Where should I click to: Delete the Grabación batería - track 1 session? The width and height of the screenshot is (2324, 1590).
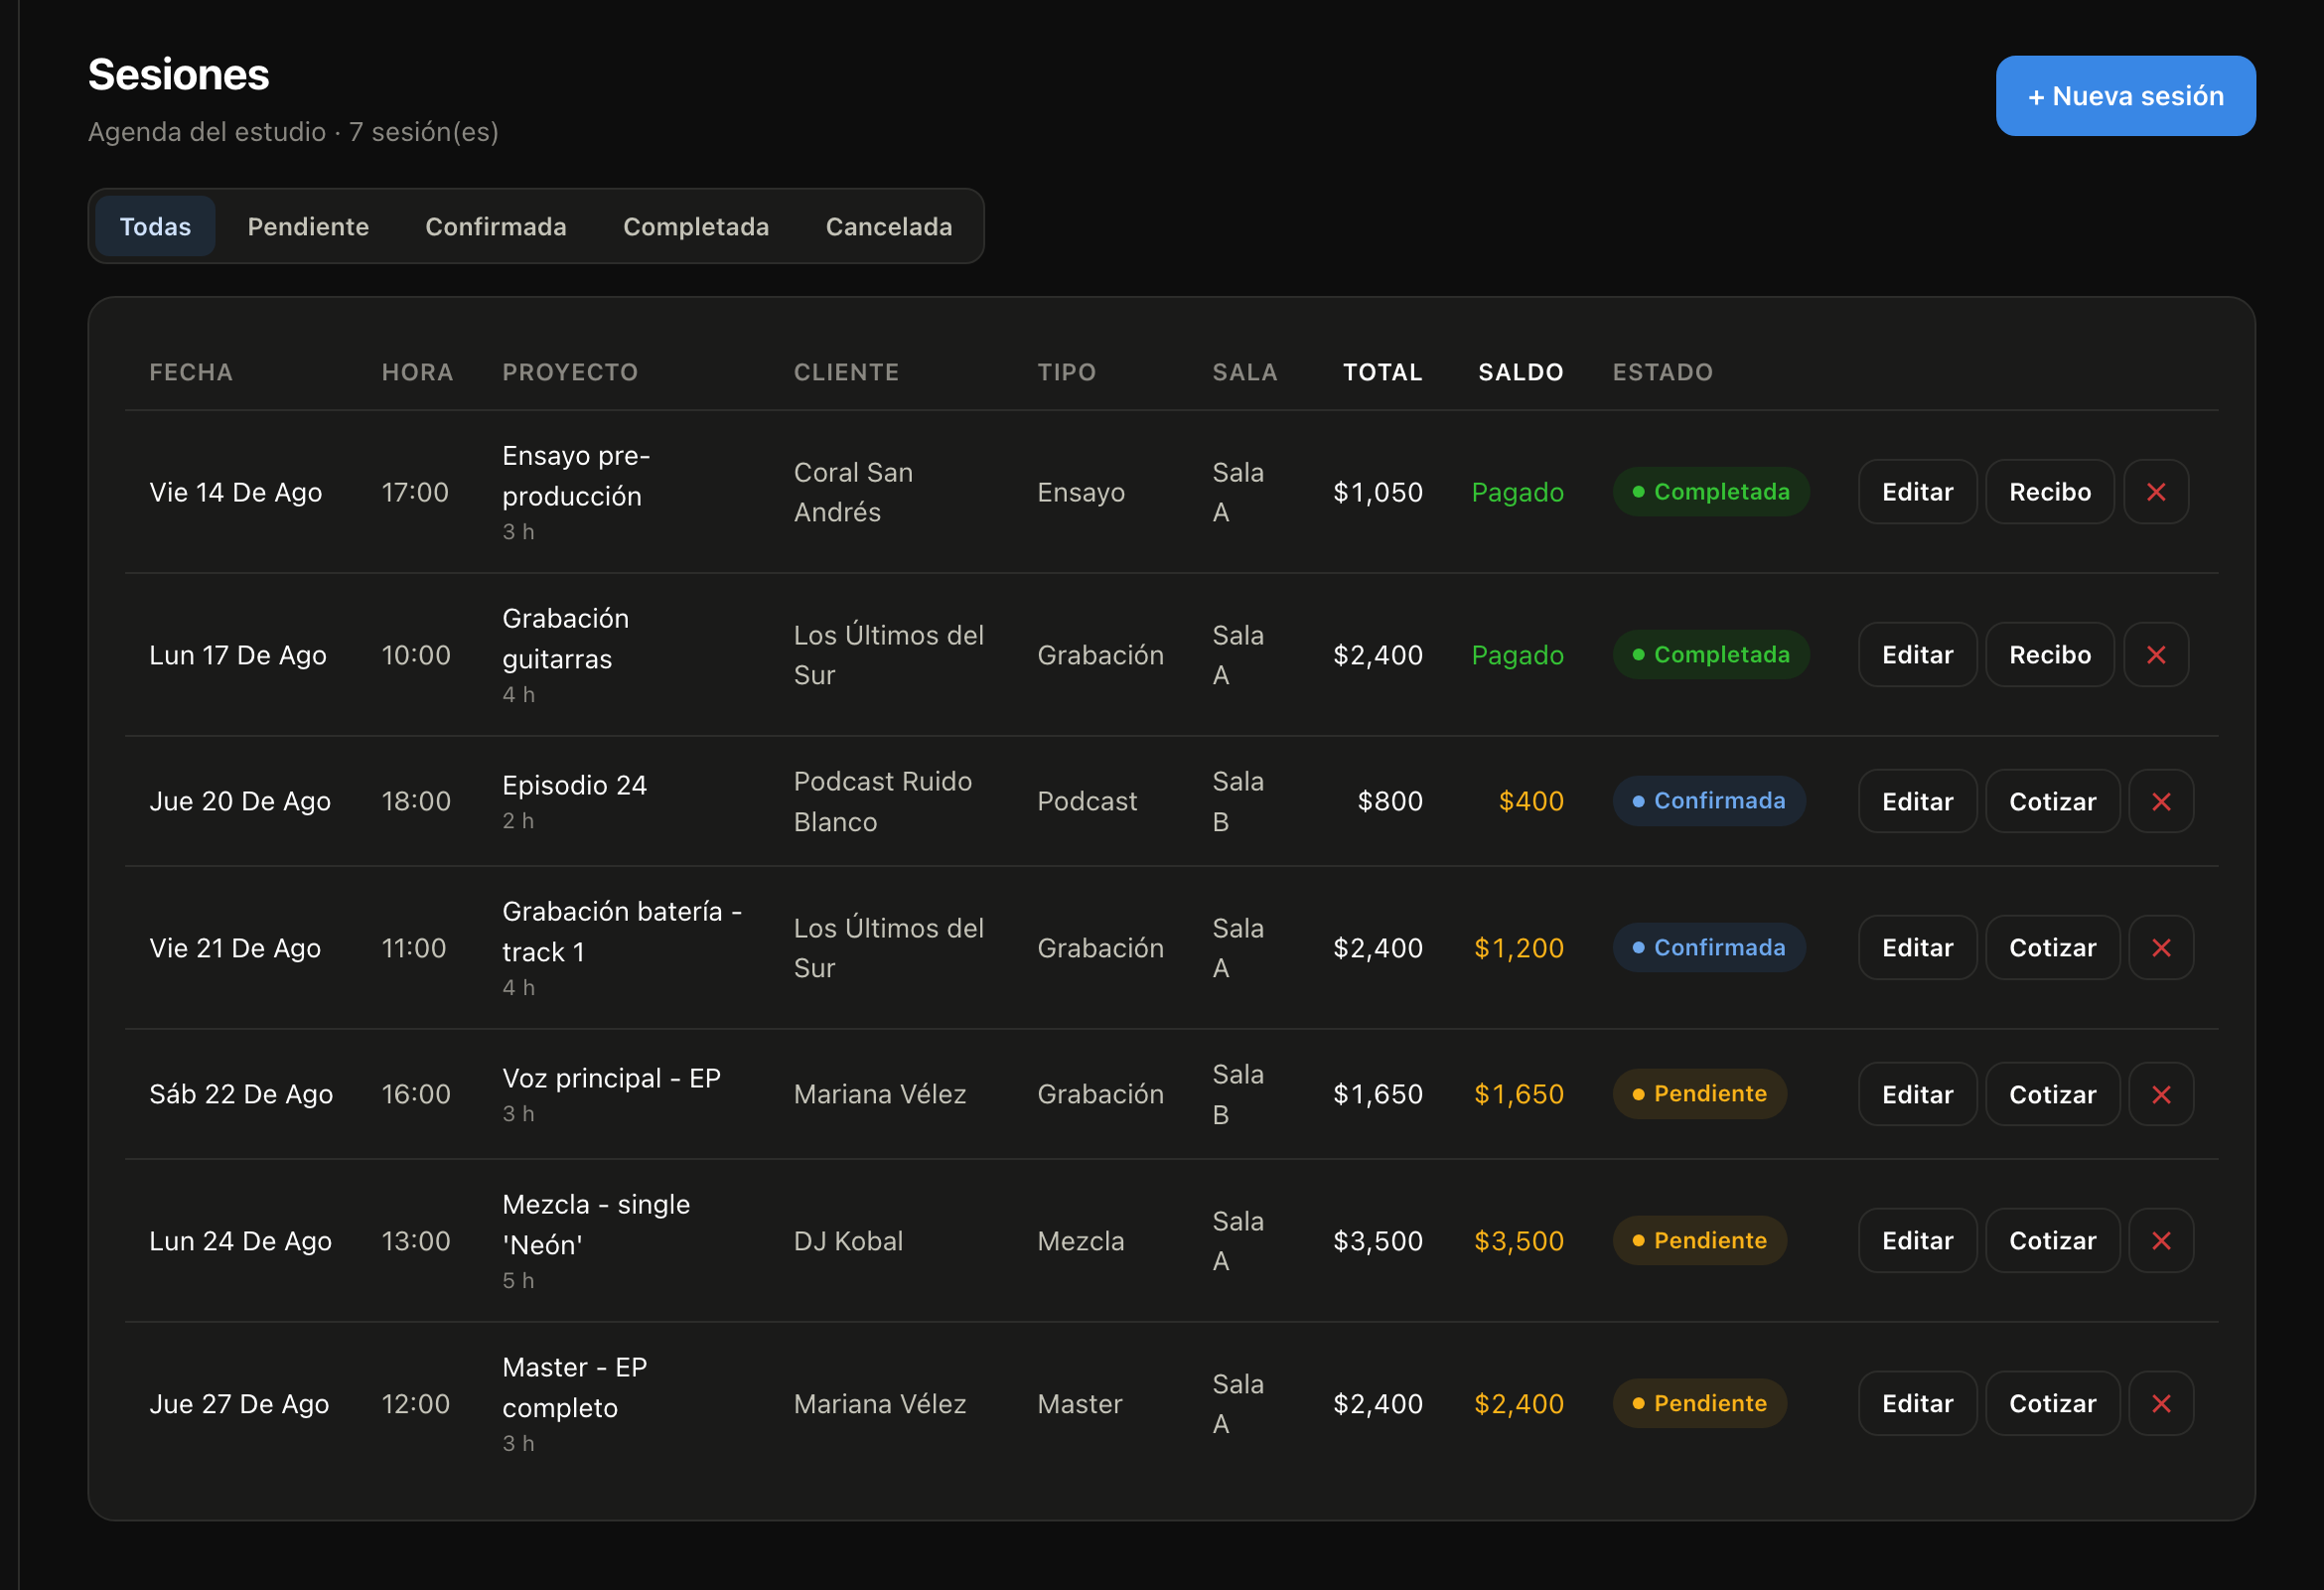(2161, 948)
